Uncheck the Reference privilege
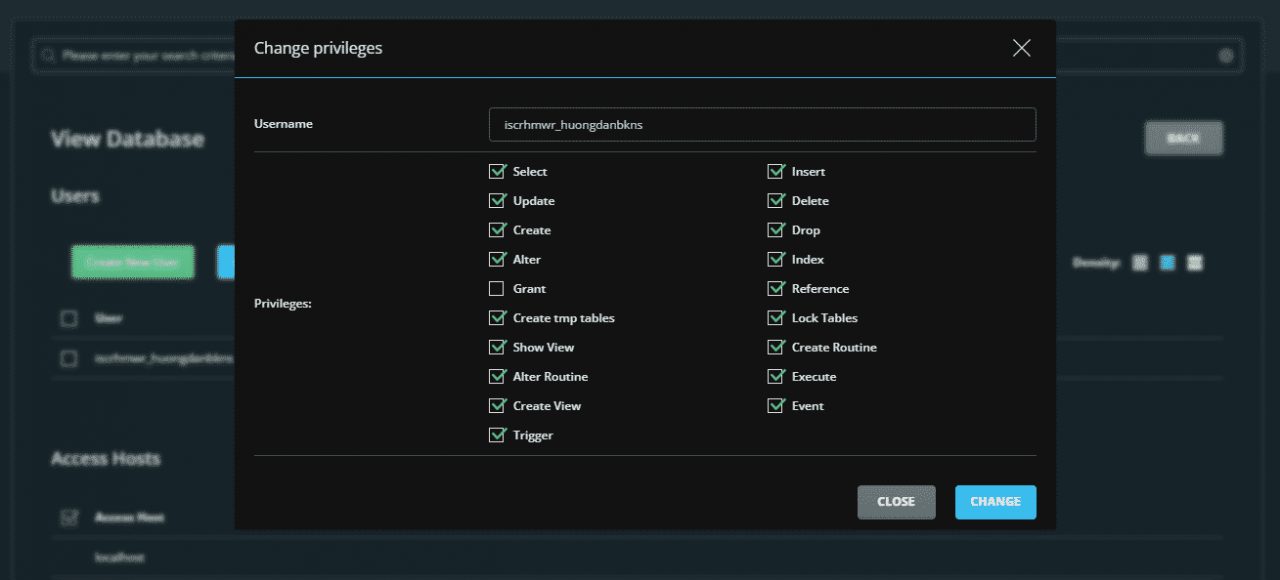This screenshot has height=580, width=1280. (x=776, y=289)
